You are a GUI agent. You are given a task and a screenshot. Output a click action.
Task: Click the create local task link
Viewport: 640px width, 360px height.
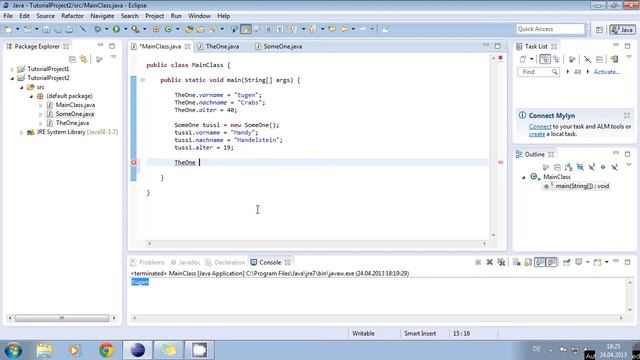pos(537,134)
